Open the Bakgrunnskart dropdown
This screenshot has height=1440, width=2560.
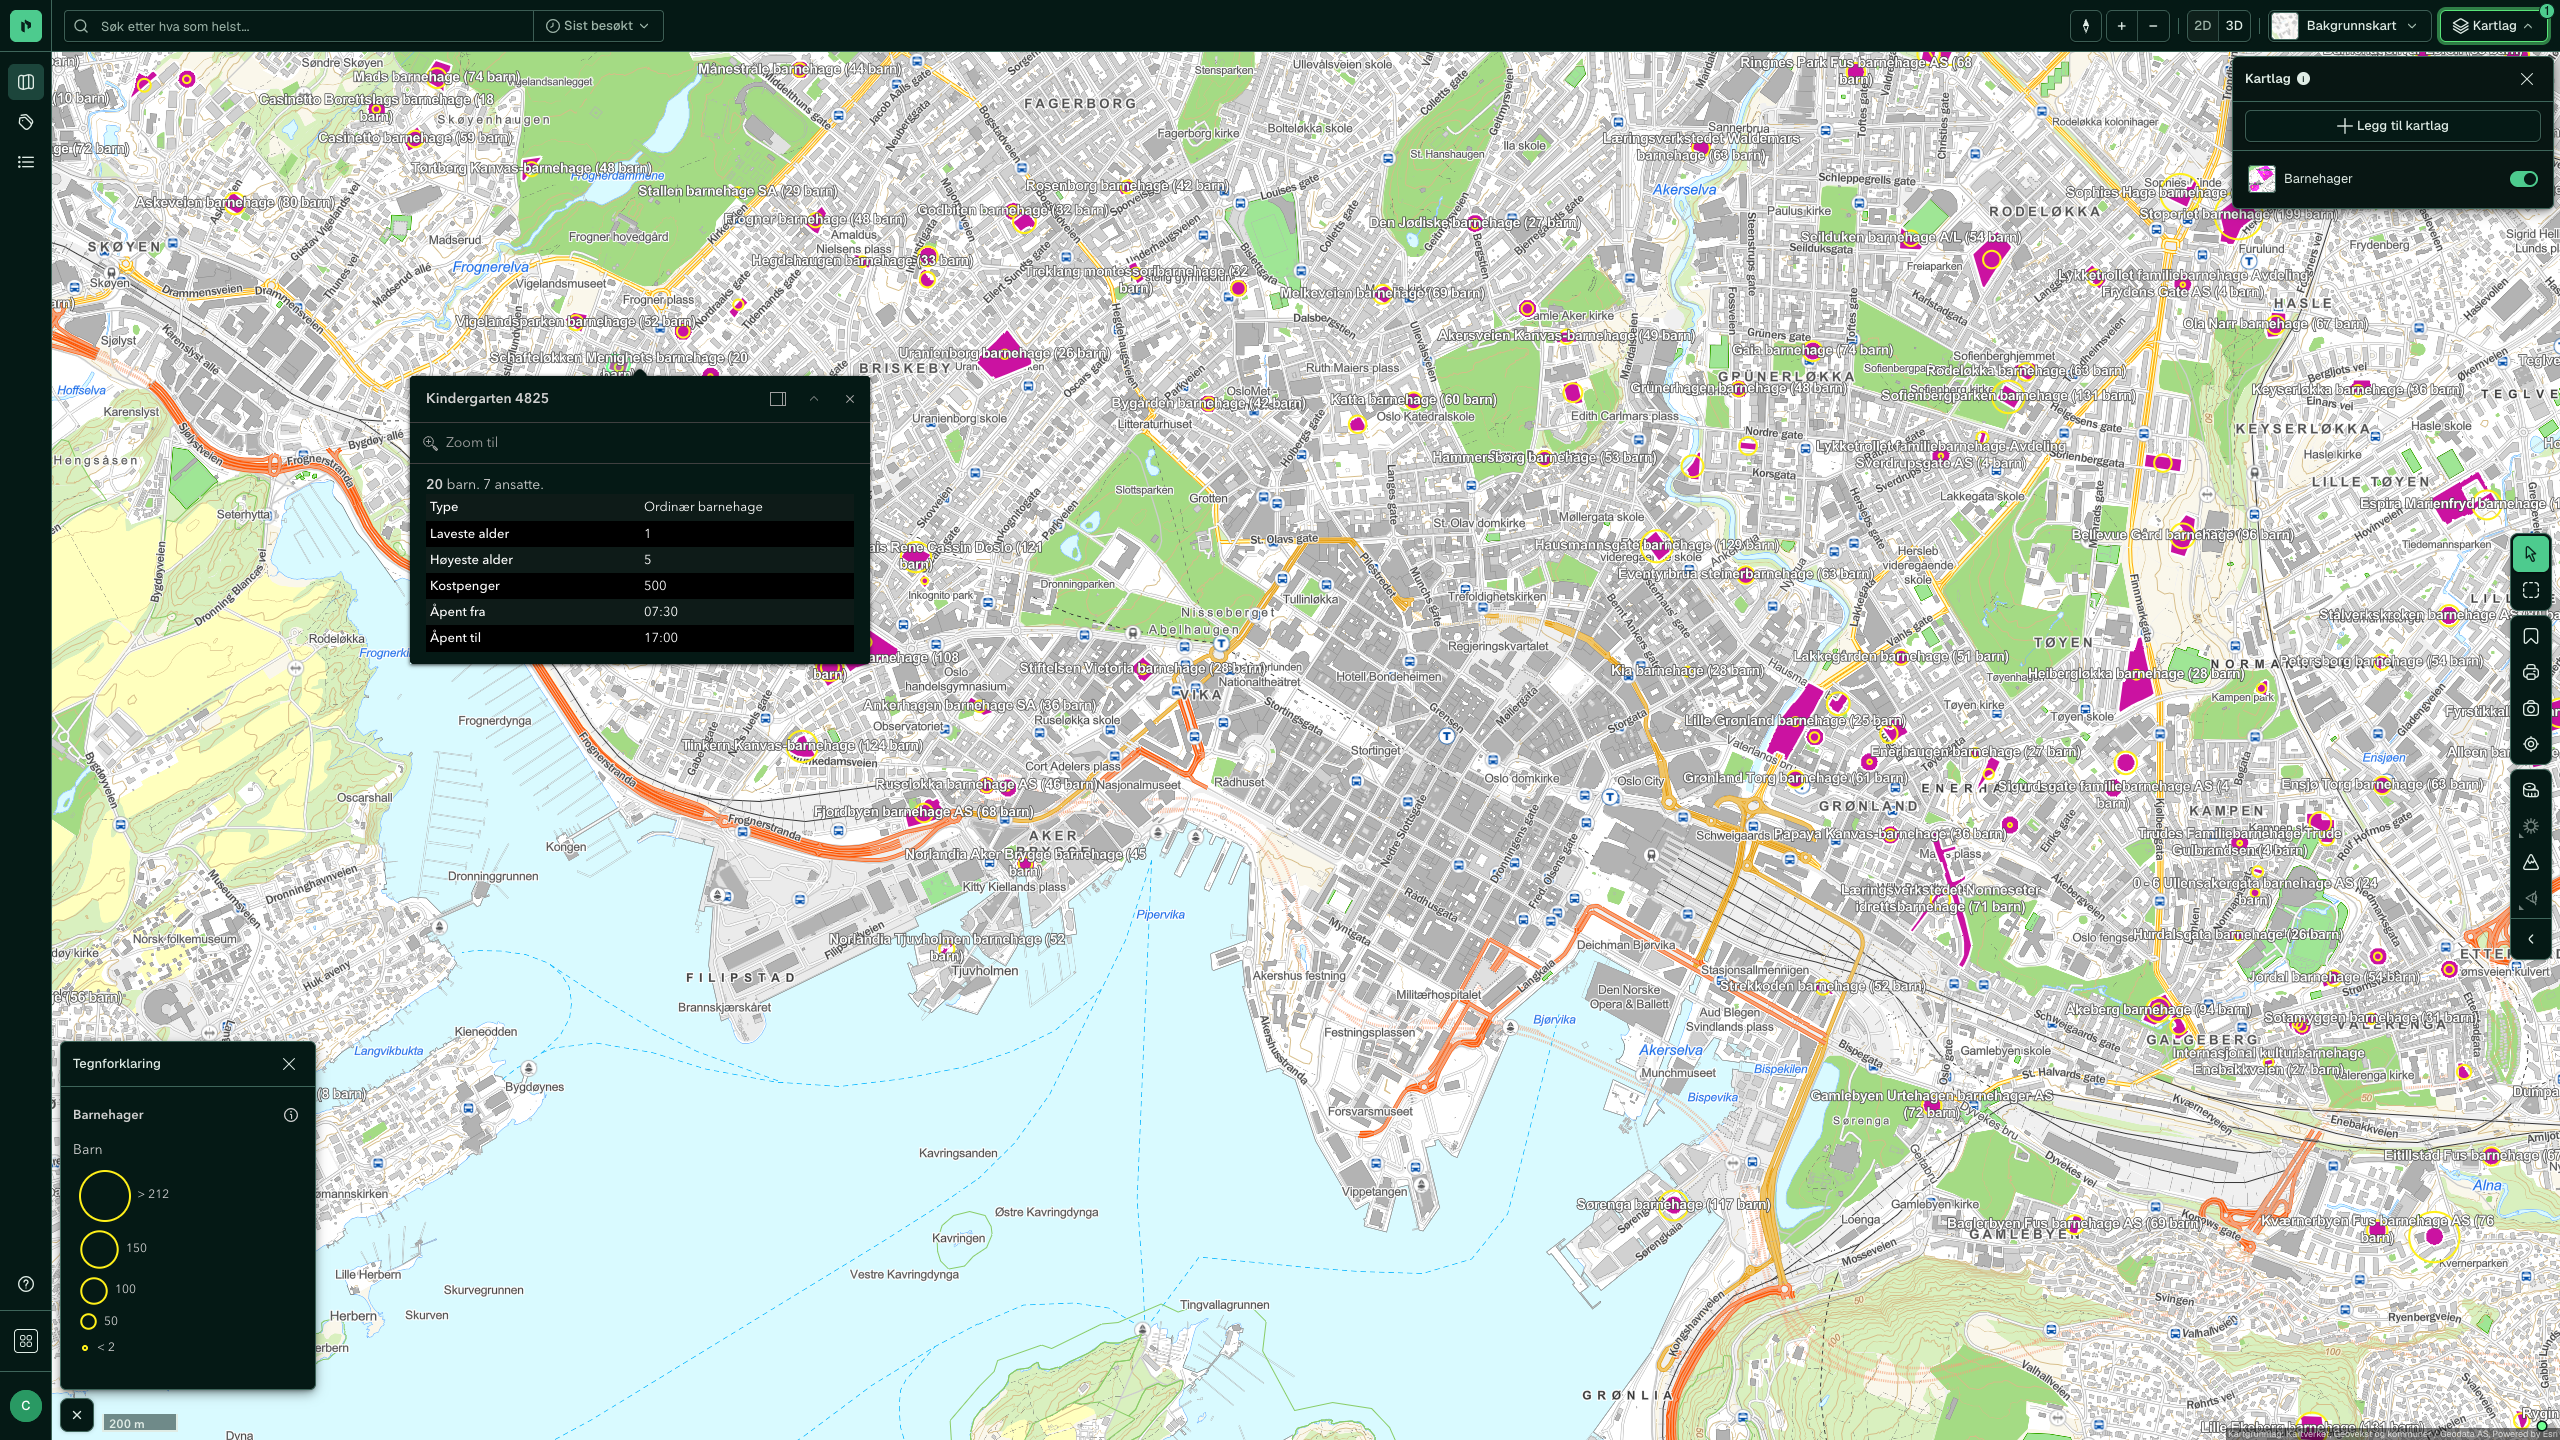click(2350, 26)
